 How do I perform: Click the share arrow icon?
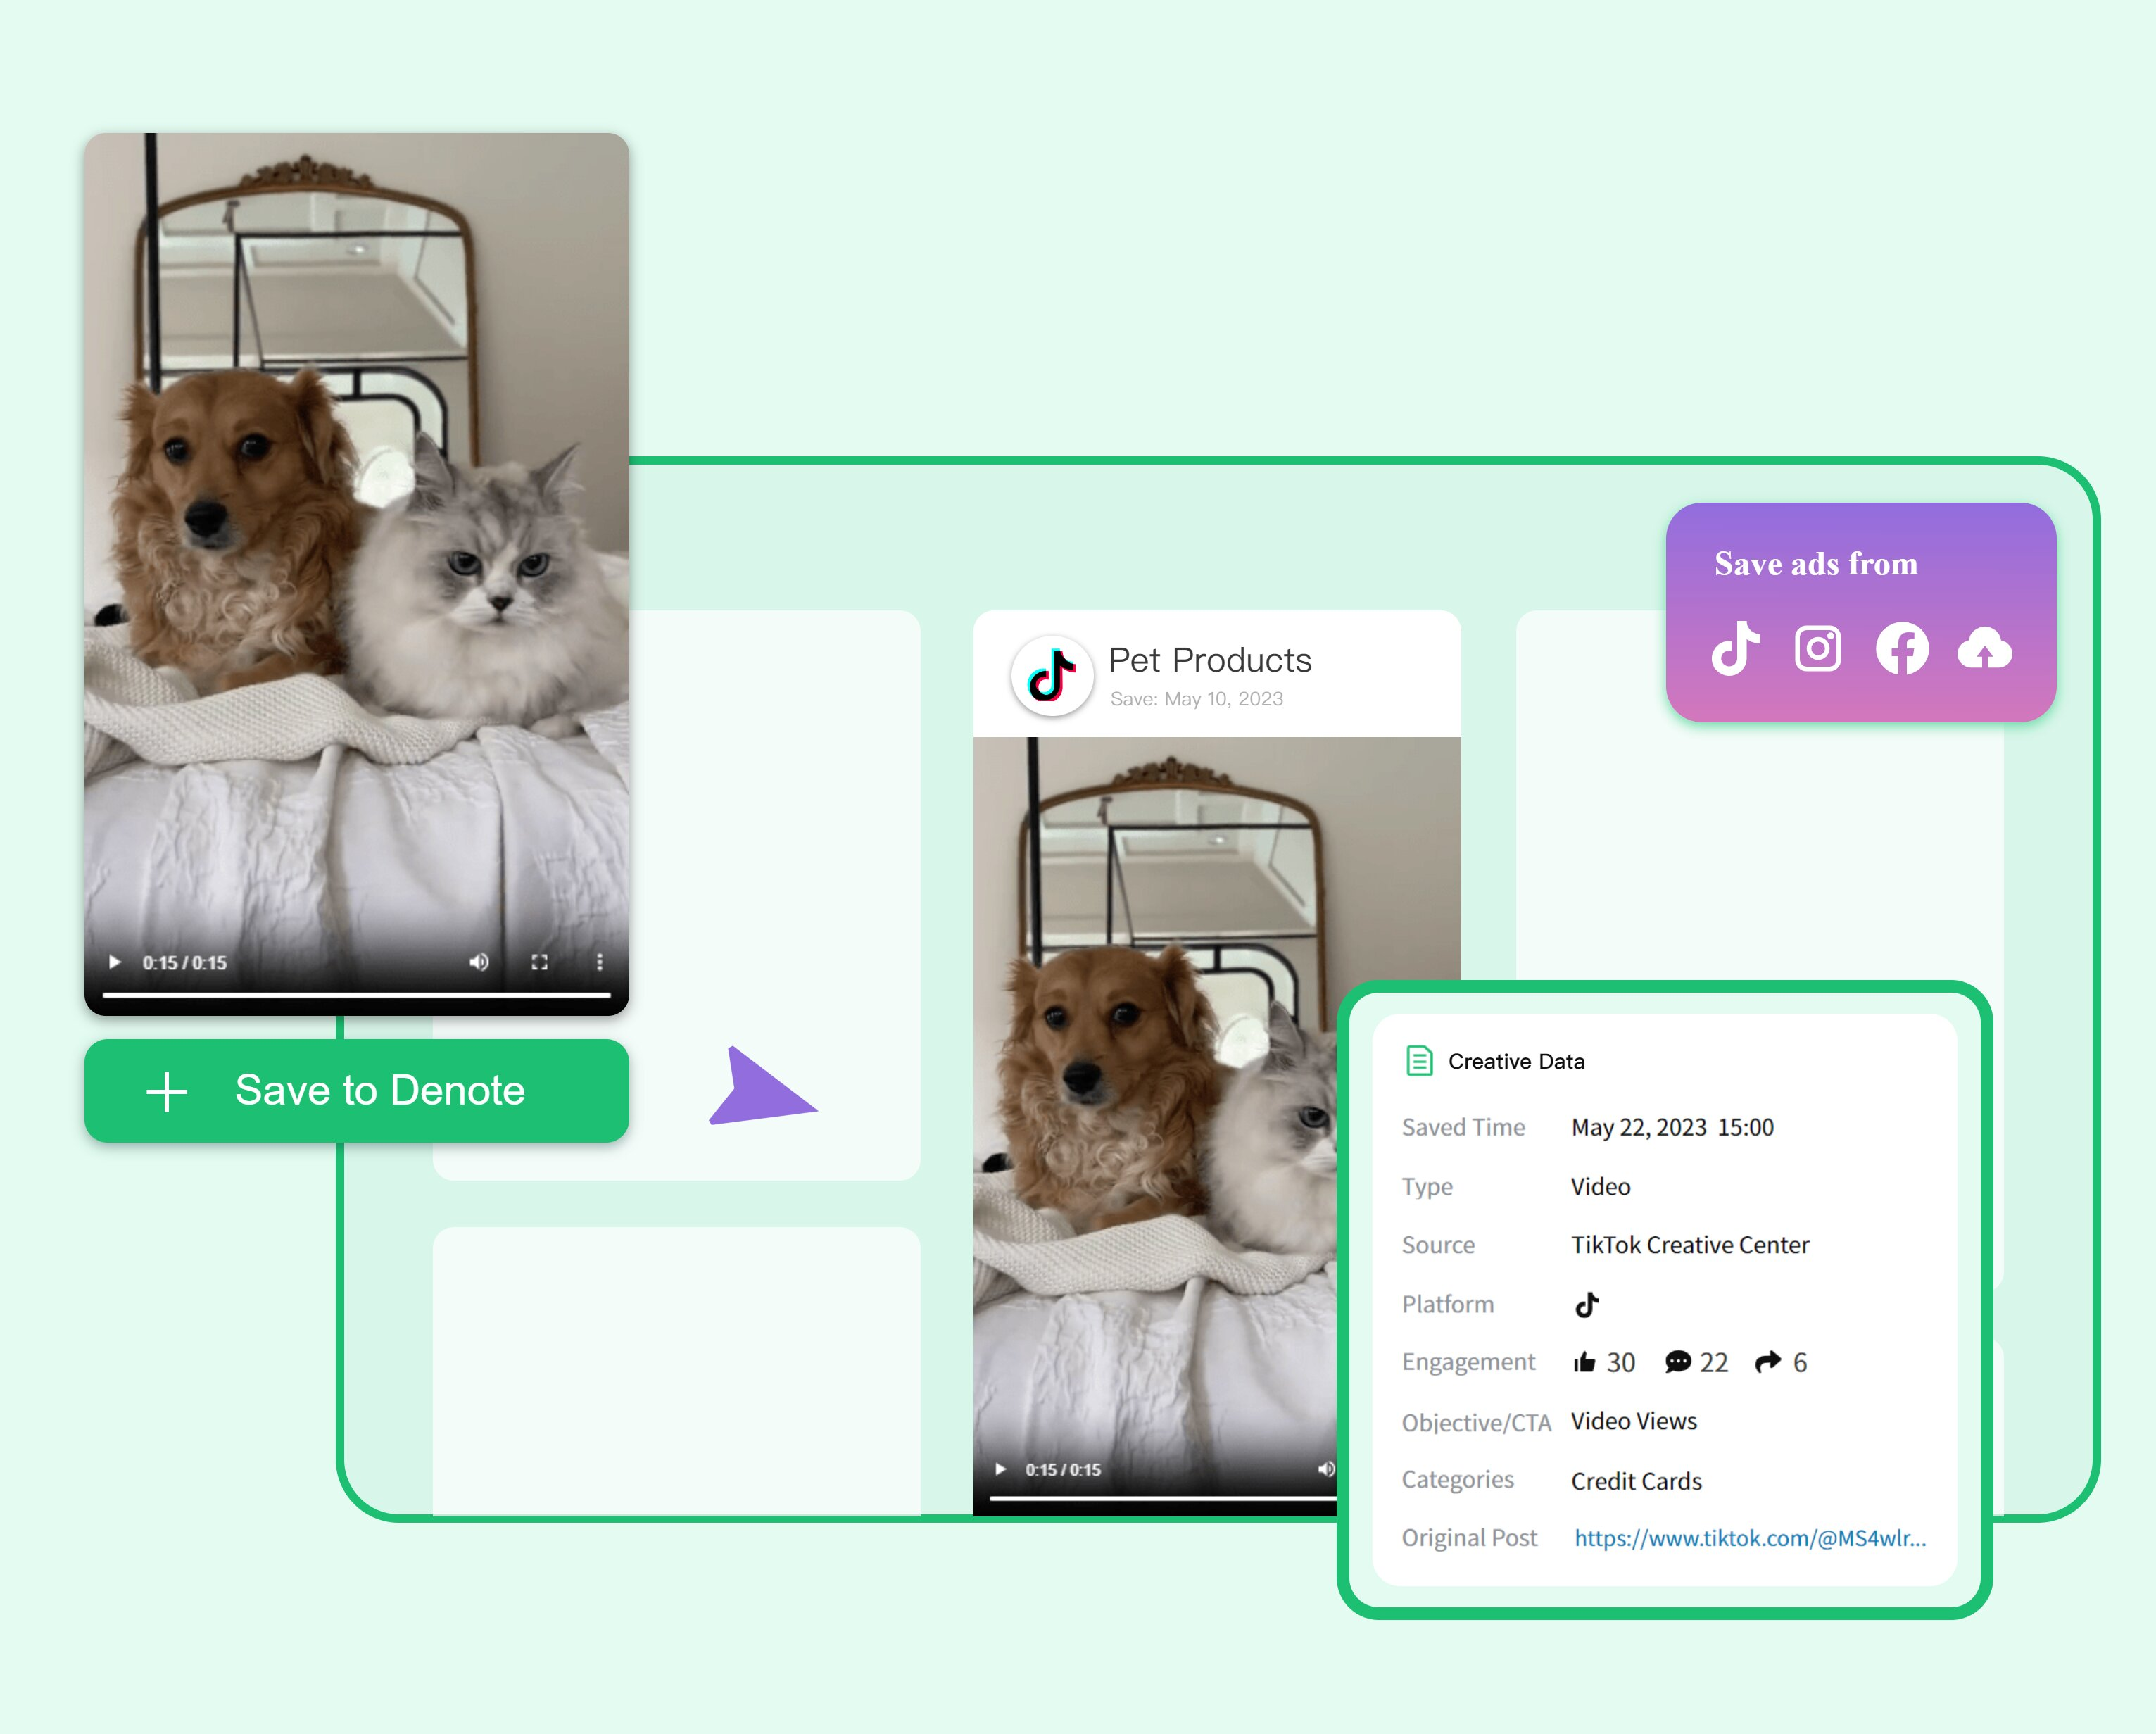point(1768,1361)
